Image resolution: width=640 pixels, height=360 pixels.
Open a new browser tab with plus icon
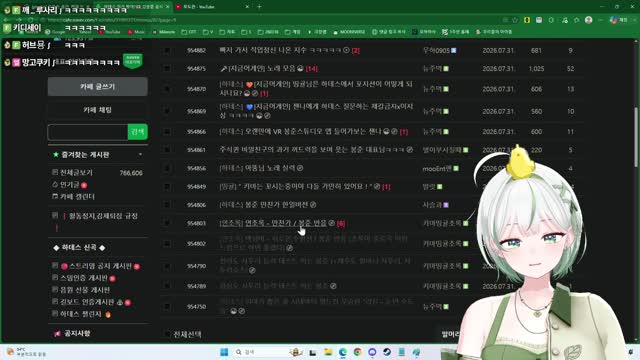pyautogui.click(x=259, y=7)
